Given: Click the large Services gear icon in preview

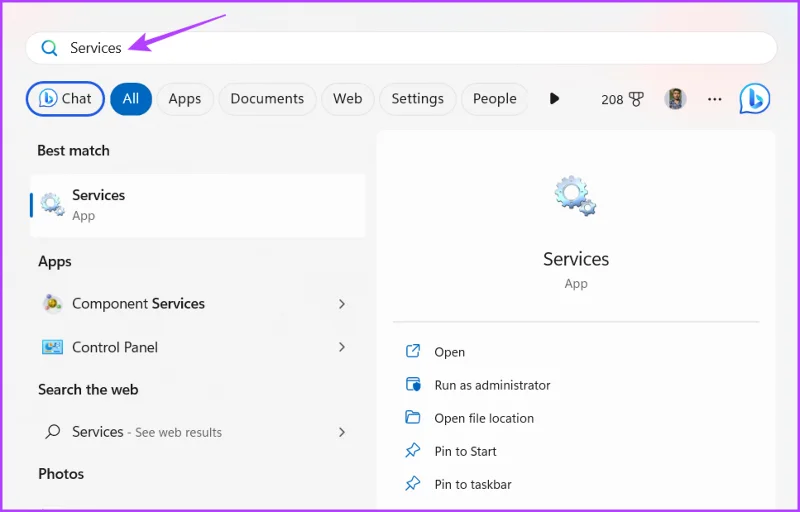Looking at the screenshot, I should tap(576, 196).
